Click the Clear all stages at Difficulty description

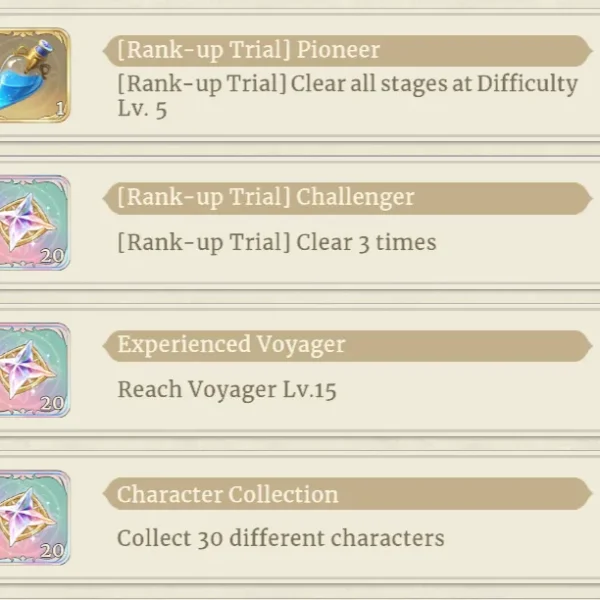click(347, 96)
